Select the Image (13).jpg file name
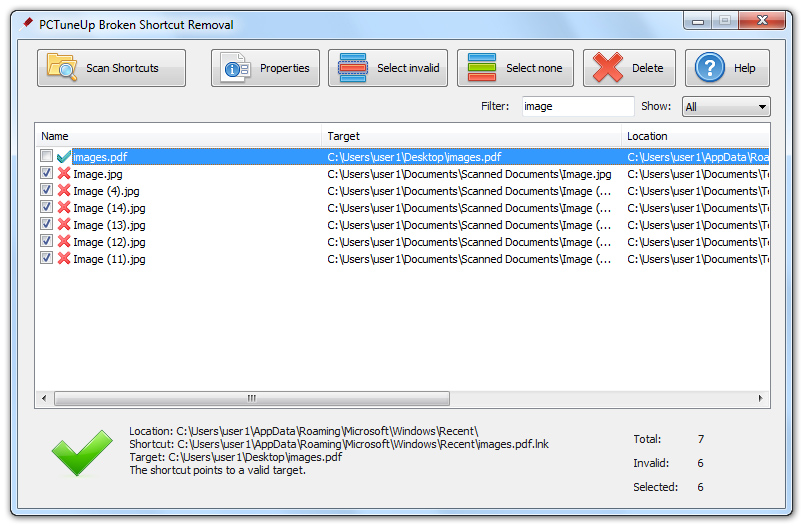The image size is (803, 526). 109,225
